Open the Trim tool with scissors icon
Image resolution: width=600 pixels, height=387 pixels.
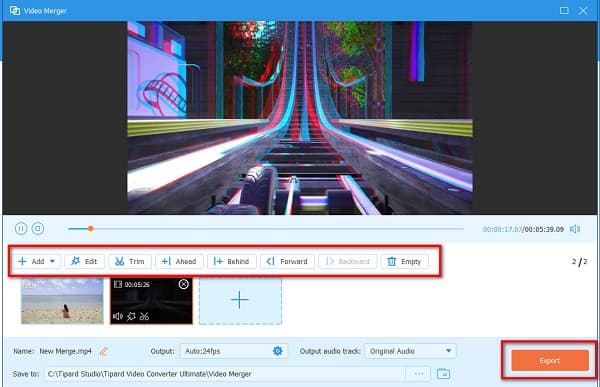click(130, 261)
